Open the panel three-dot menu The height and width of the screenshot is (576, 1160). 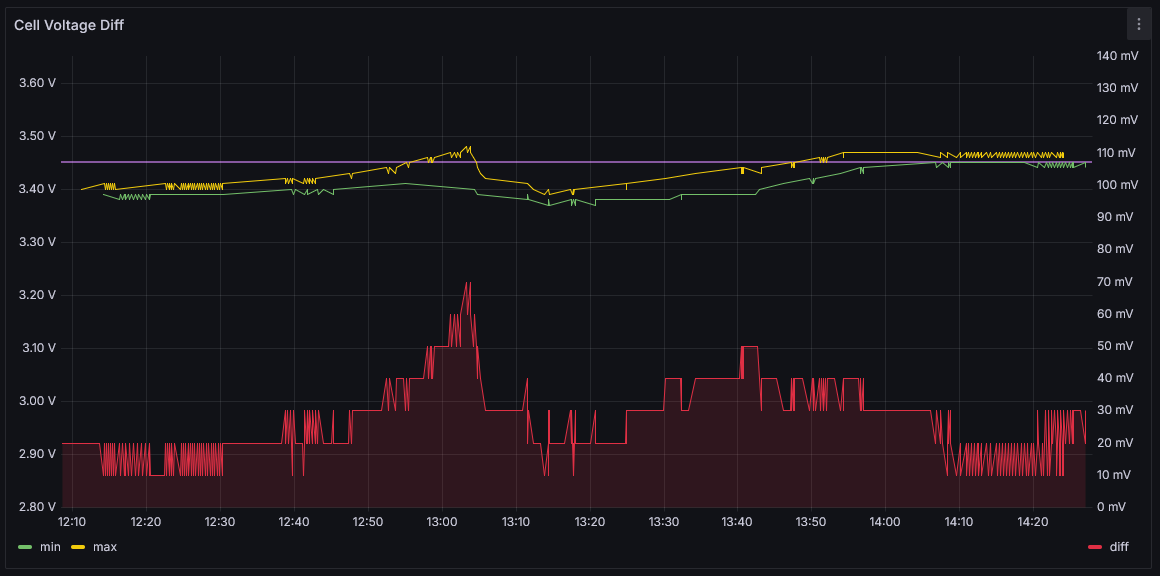click(1139, 25)
